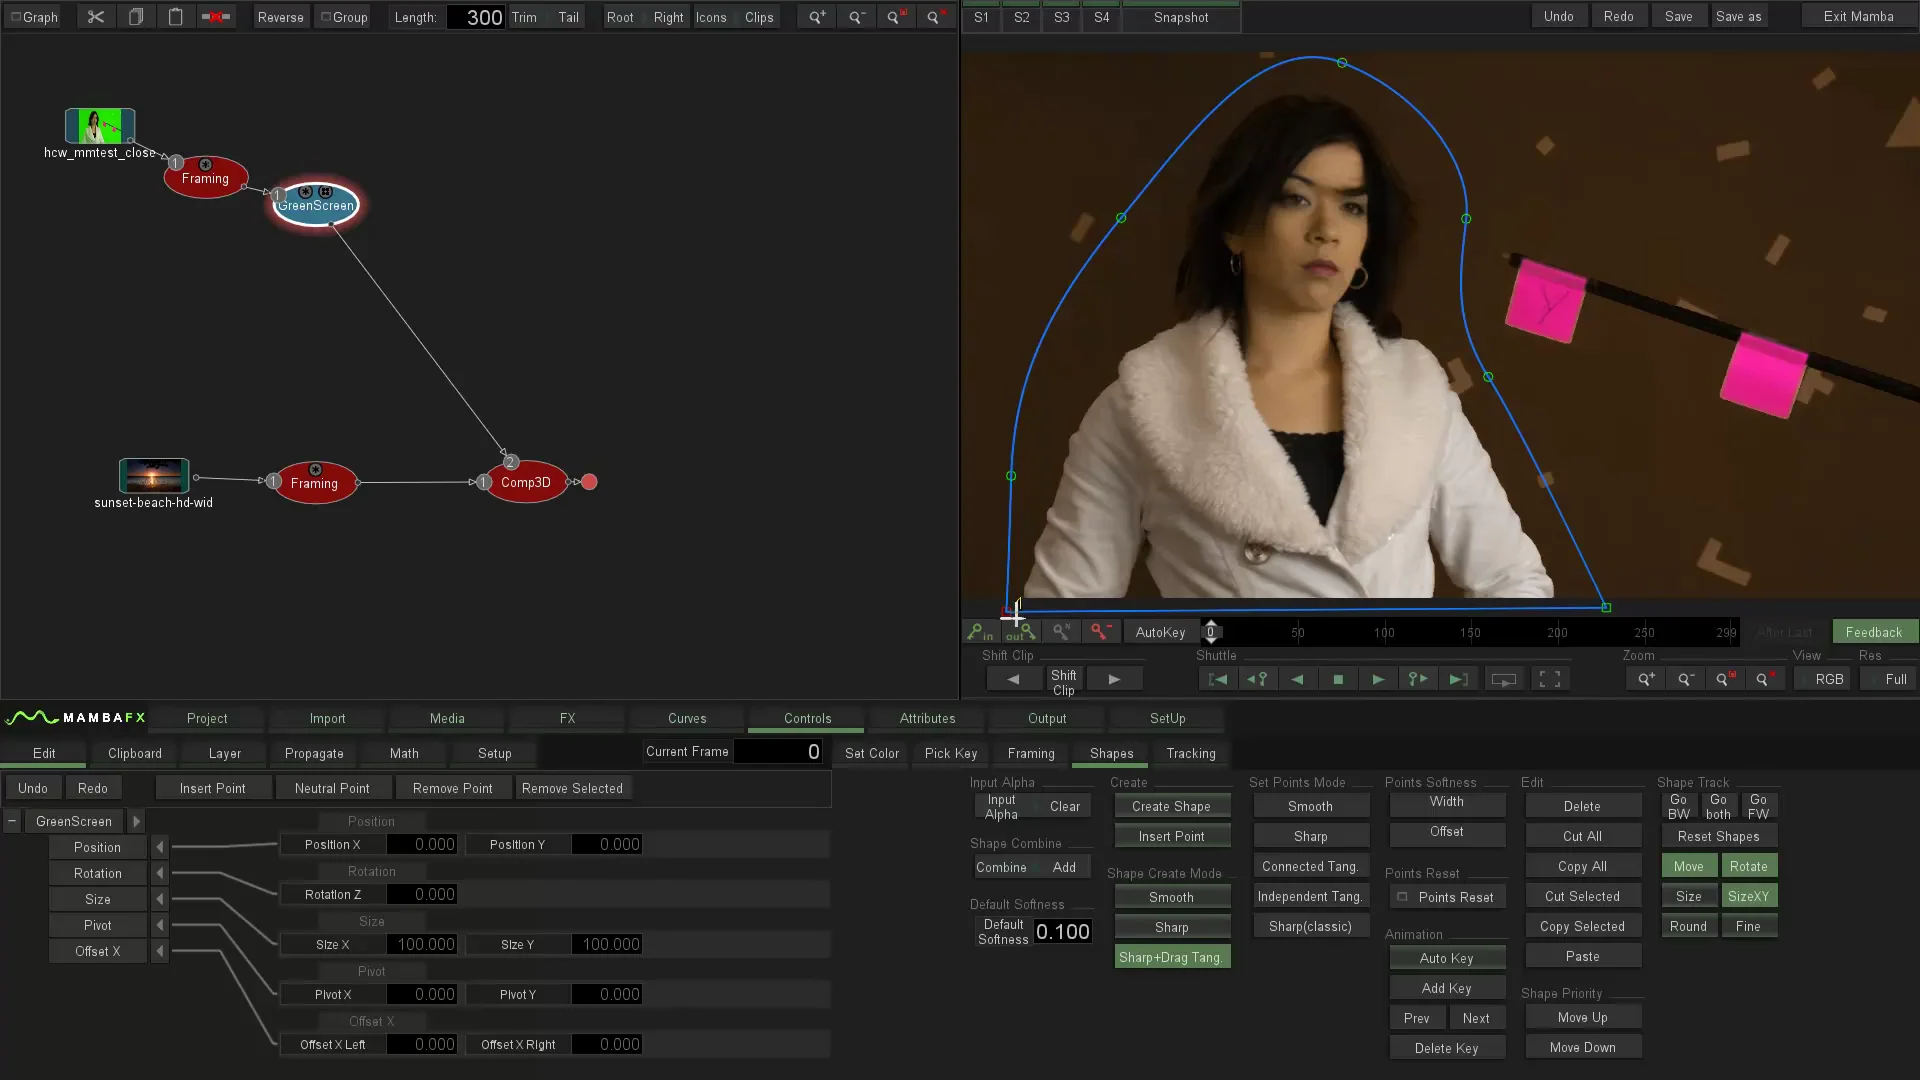Toggle the Feedback button
This screenshot has width=1920, height=1080.
point(1874,632)
